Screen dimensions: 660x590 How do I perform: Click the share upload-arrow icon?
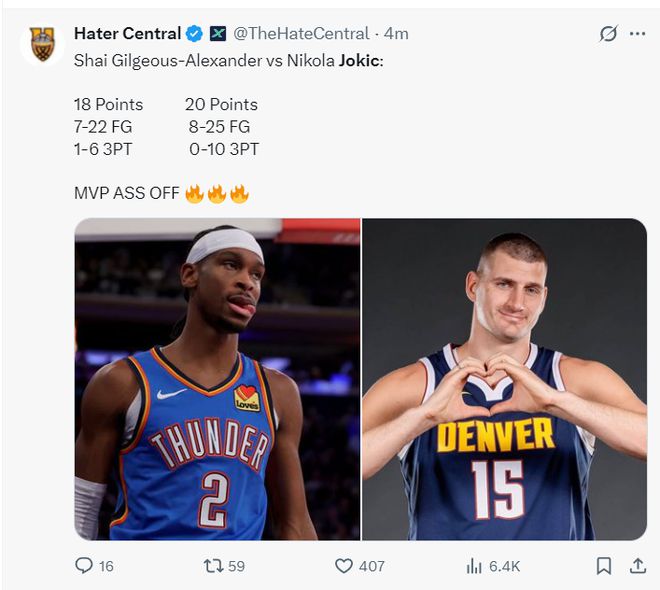tap(638, 566)
